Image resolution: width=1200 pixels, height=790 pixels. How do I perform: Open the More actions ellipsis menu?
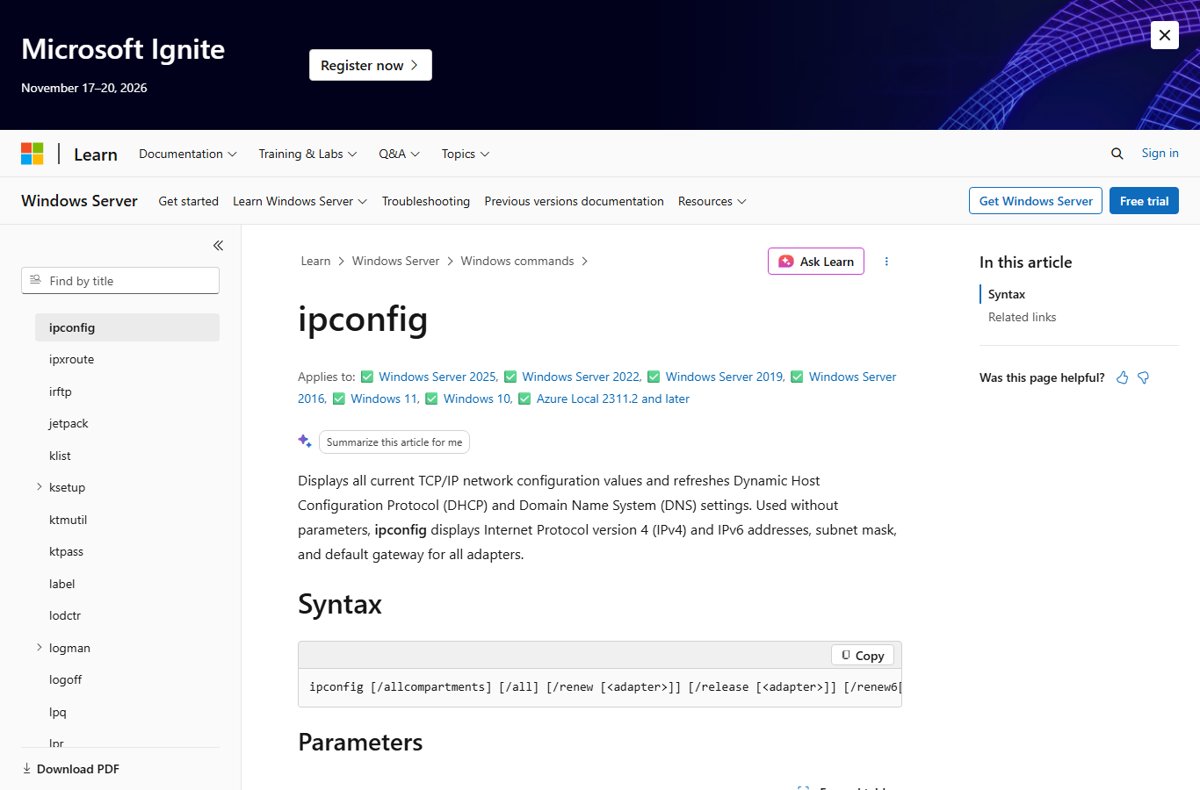(886, 261)
